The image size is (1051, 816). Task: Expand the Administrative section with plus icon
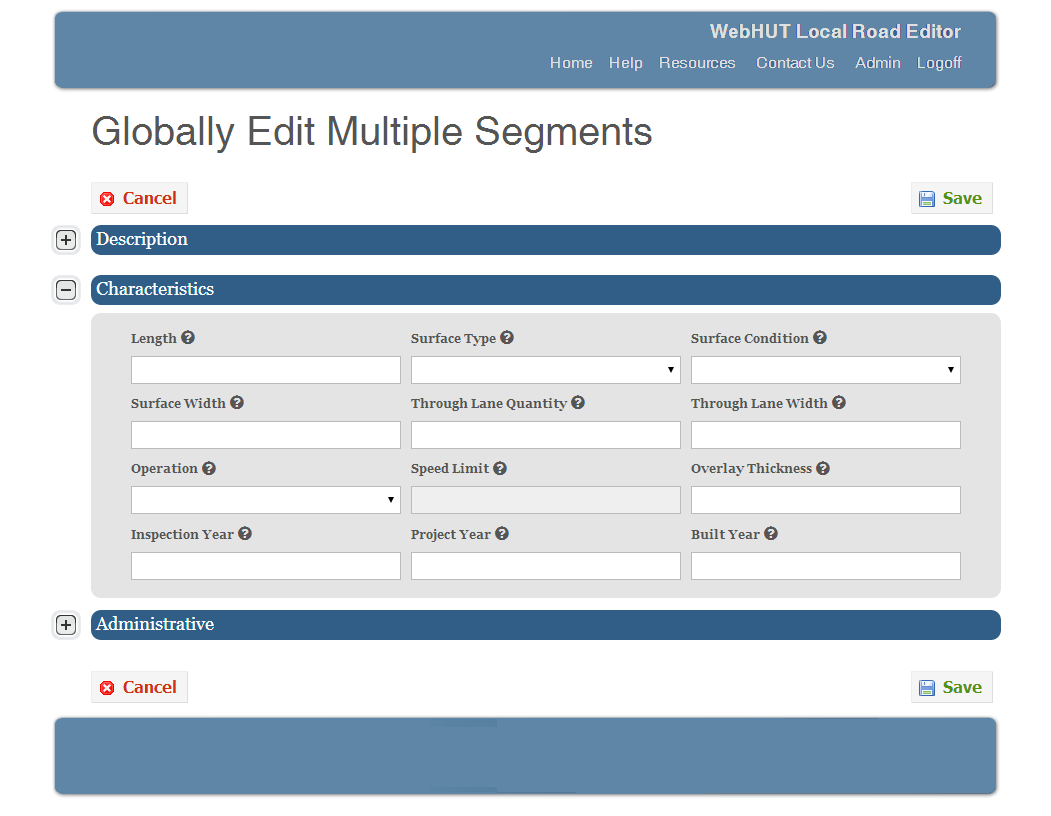pos(66,625)
